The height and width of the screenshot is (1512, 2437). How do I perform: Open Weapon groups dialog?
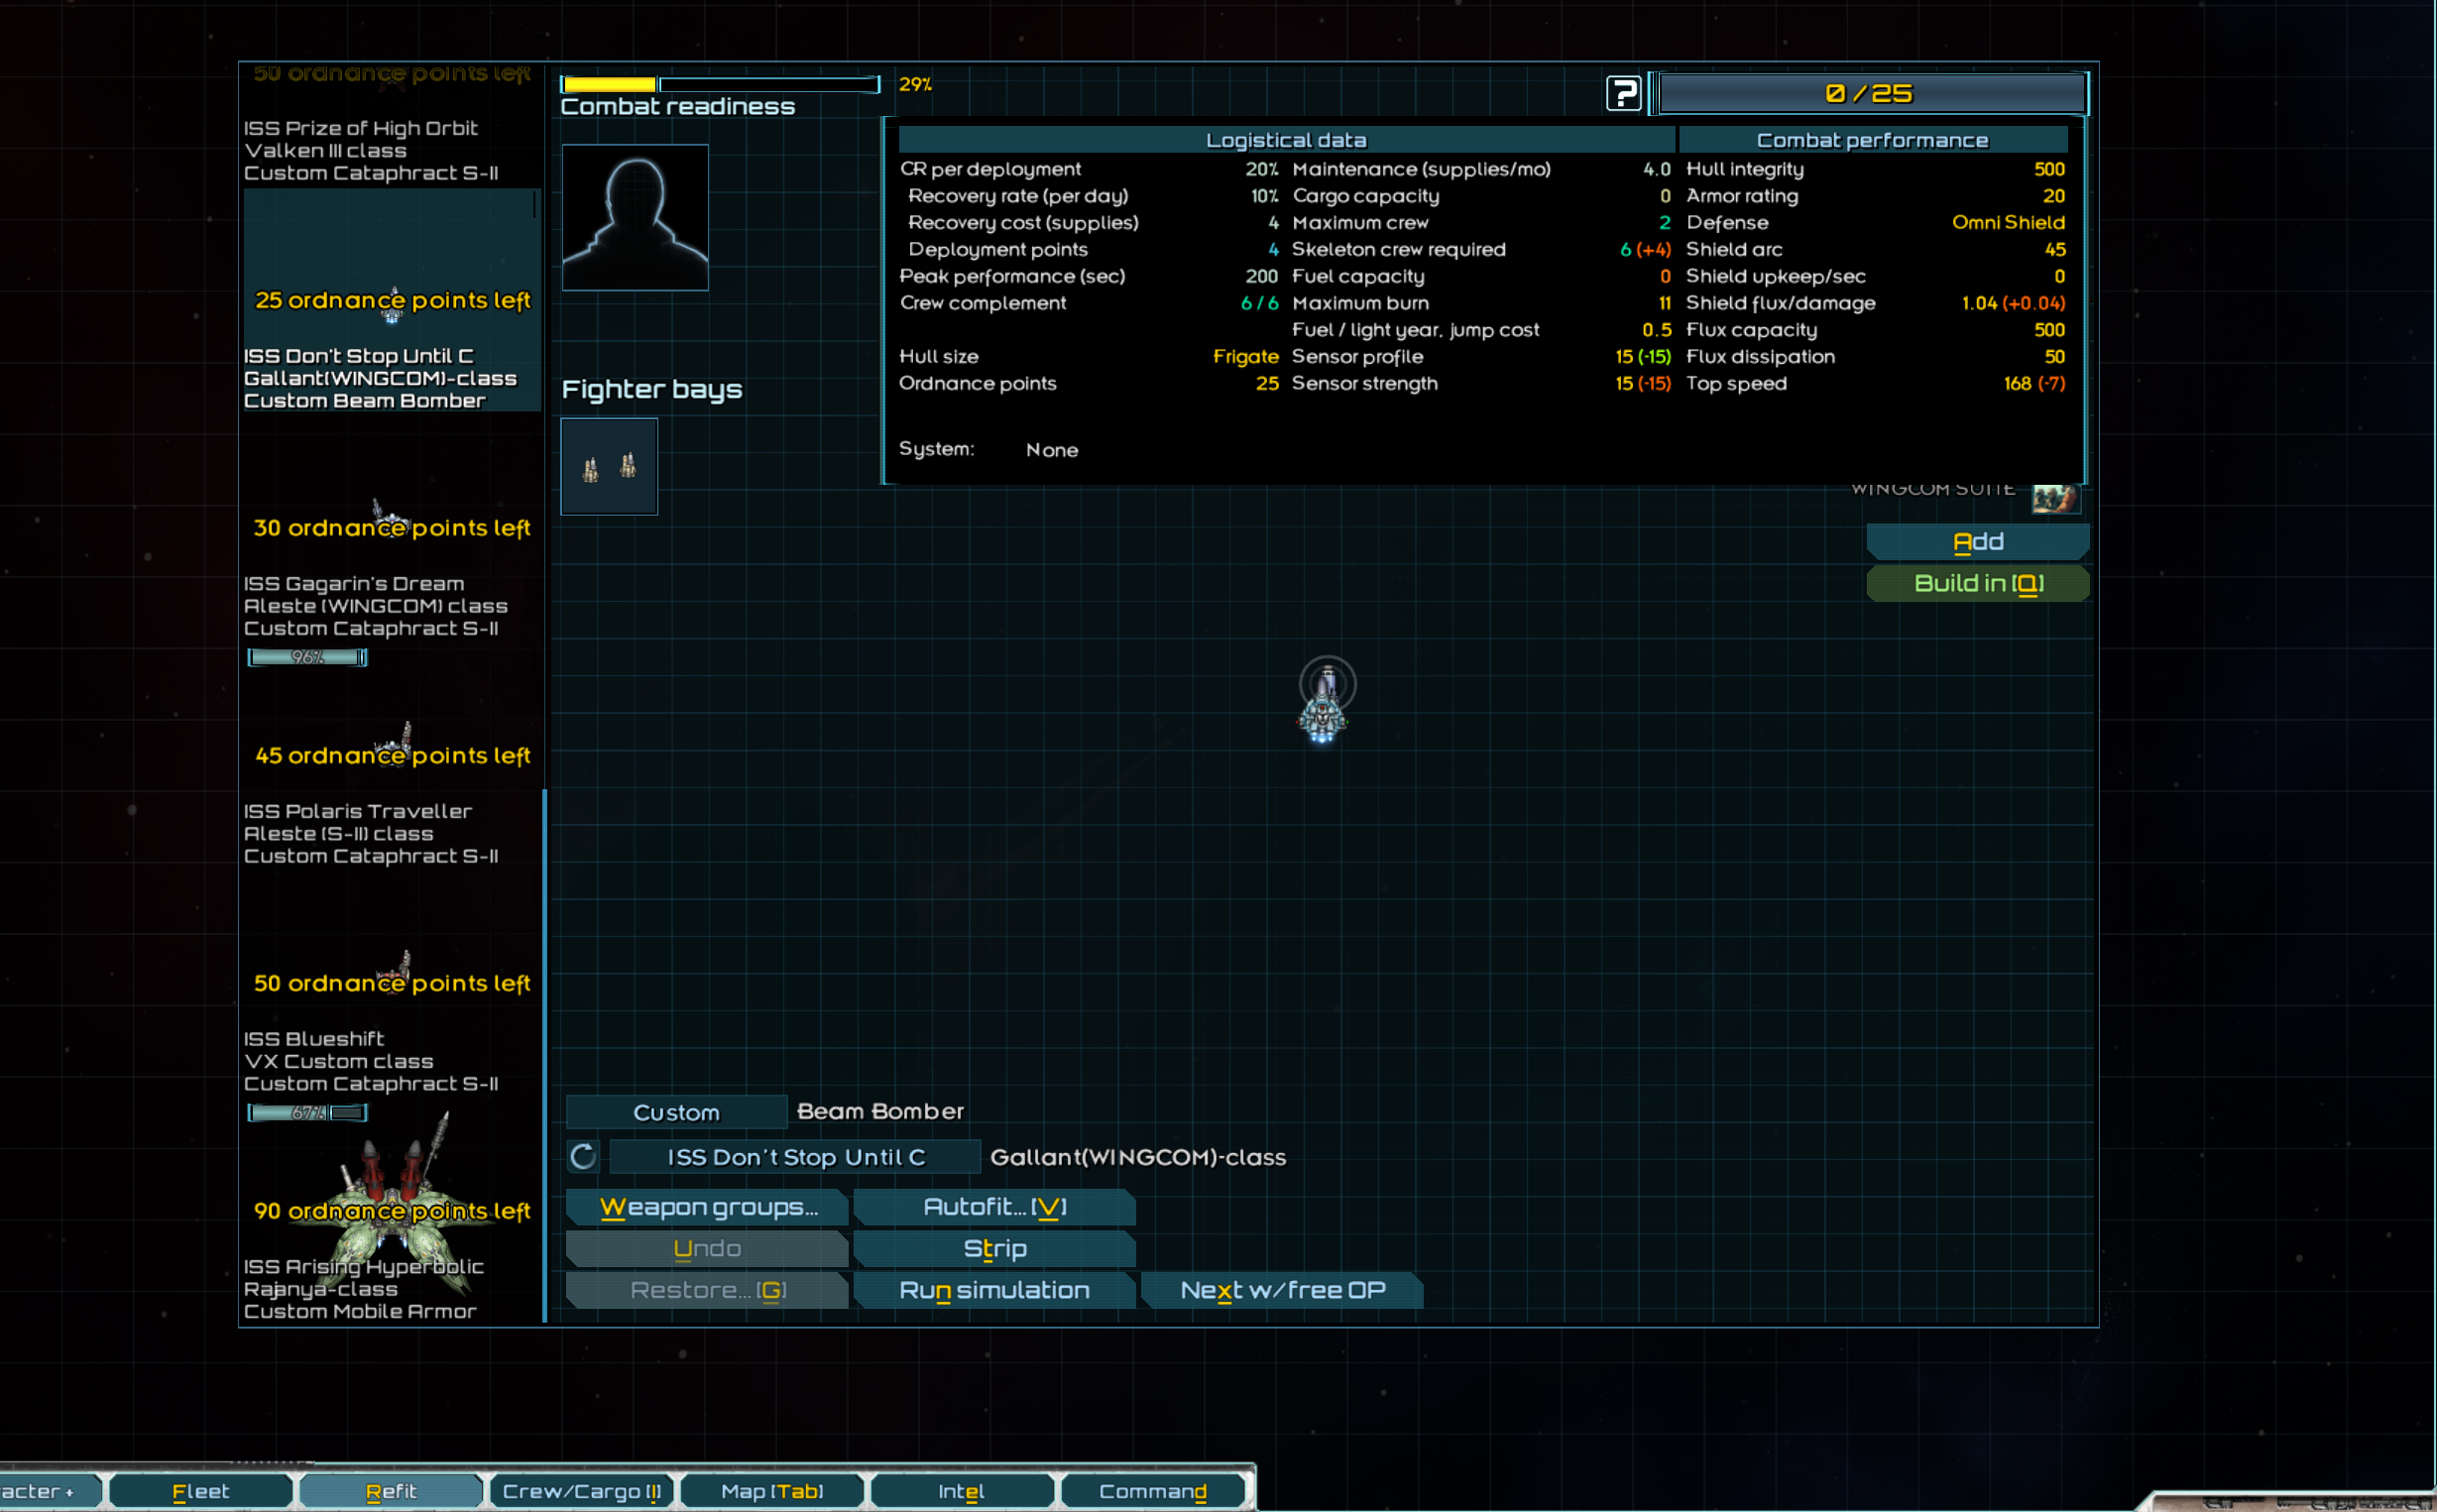(x=707, y=1207)
